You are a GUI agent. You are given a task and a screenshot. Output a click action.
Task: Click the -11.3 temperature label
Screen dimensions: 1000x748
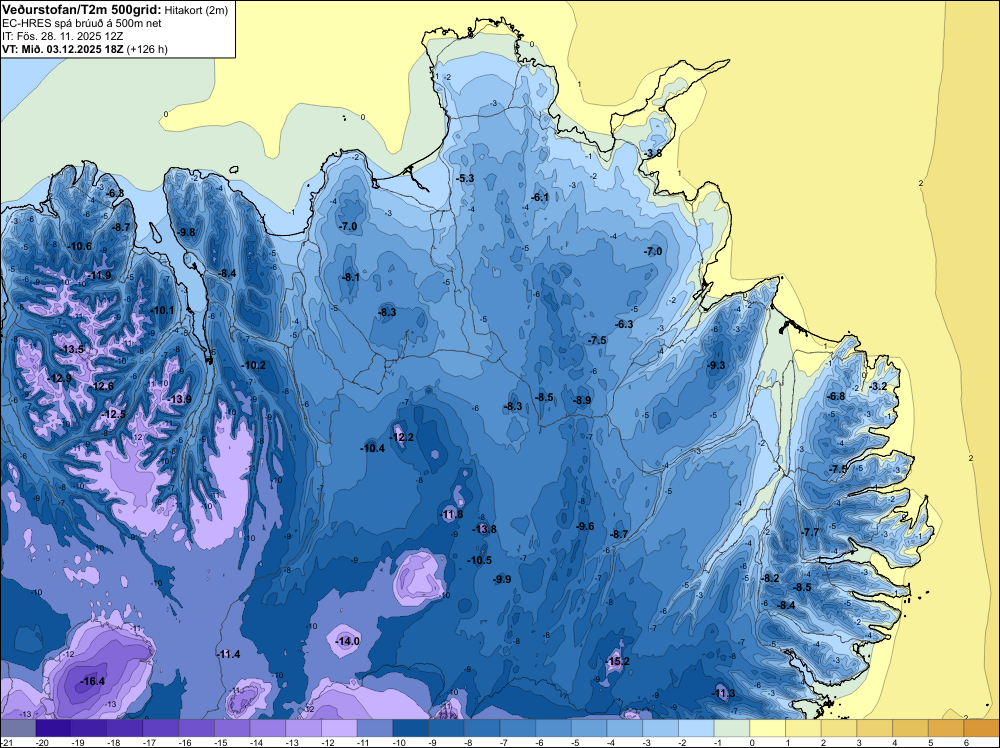(723, 693)
